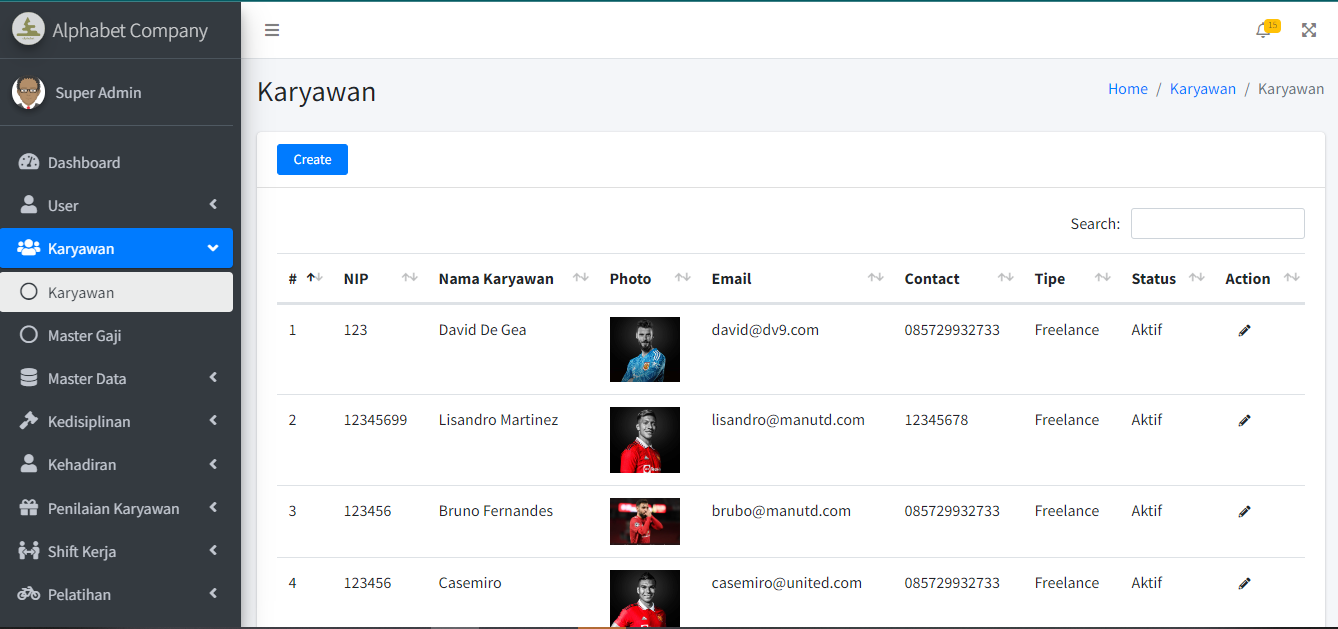Open Dashboard from the sidebar
The width and height of the screenshot is (1338, 629).
click(x=84, y=162)
